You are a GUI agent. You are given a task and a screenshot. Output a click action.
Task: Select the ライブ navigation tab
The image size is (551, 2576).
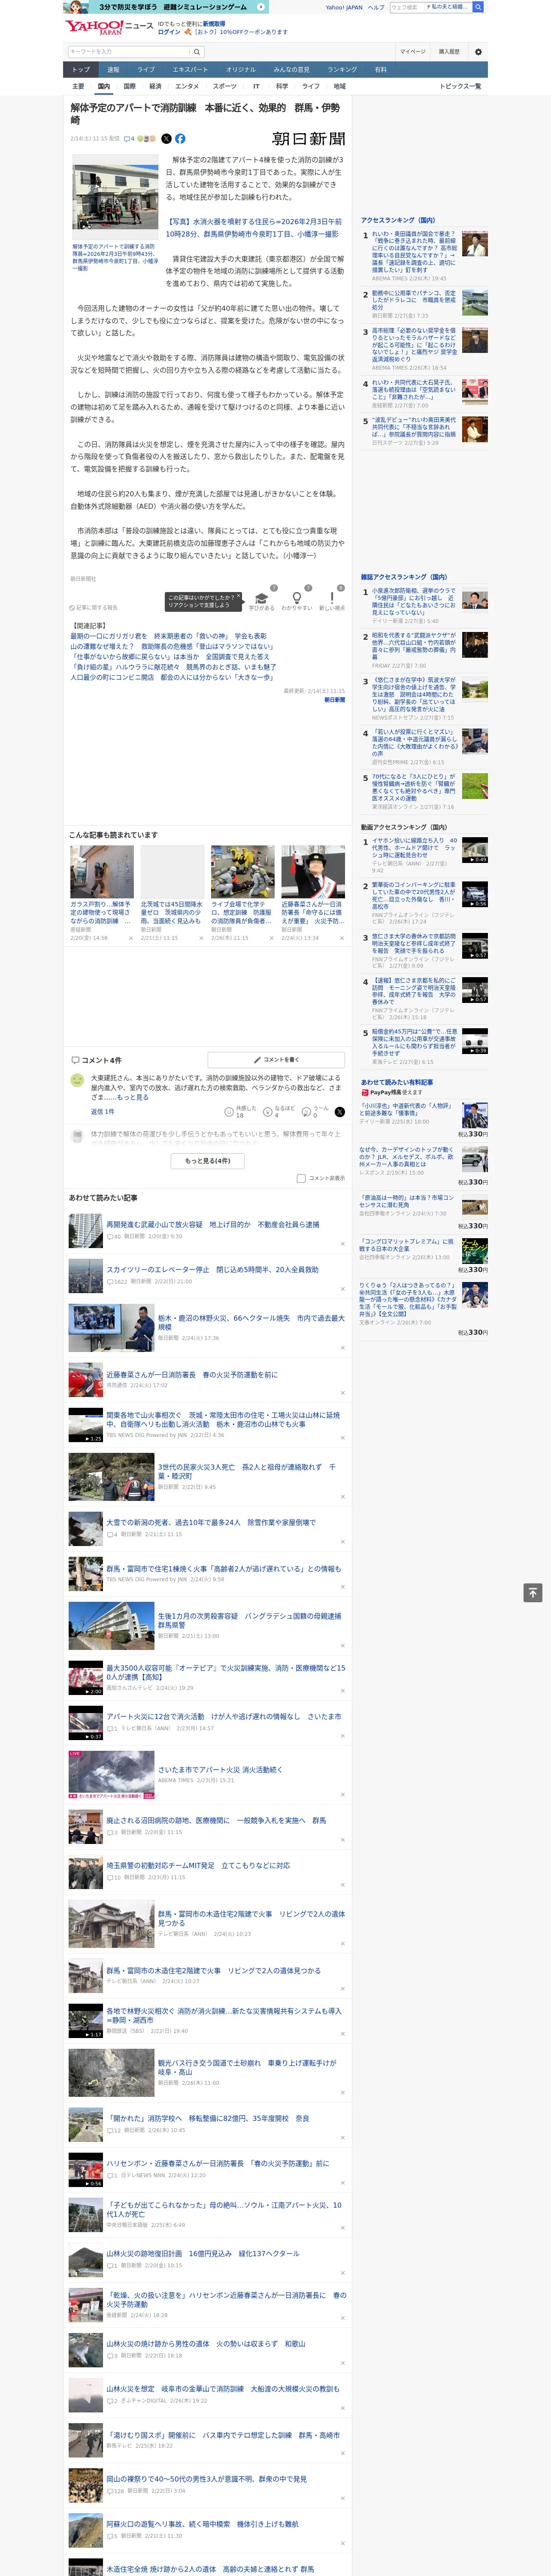pyautogui.click(x=146, y=70)
